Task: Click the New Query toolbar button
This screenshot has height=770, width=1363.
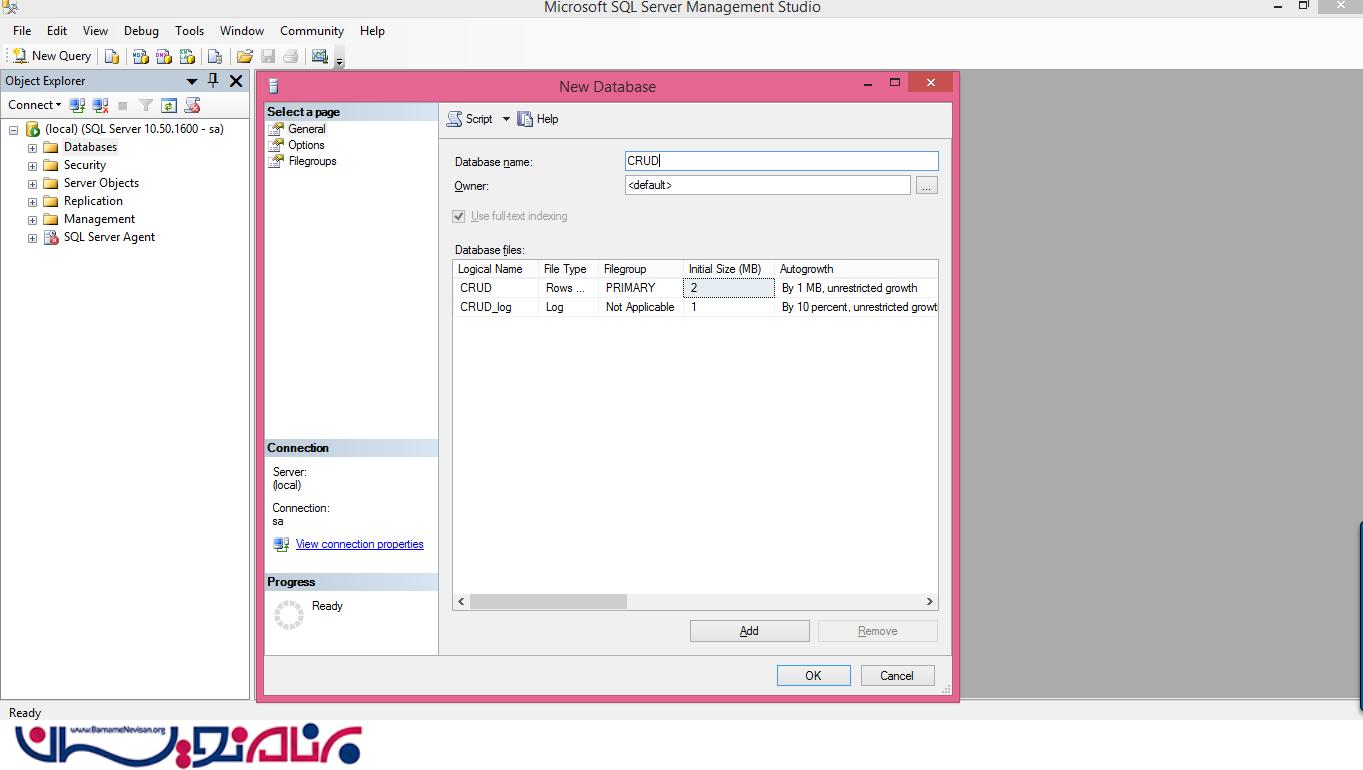Action: pyautogui.click(x=51, y=56)
